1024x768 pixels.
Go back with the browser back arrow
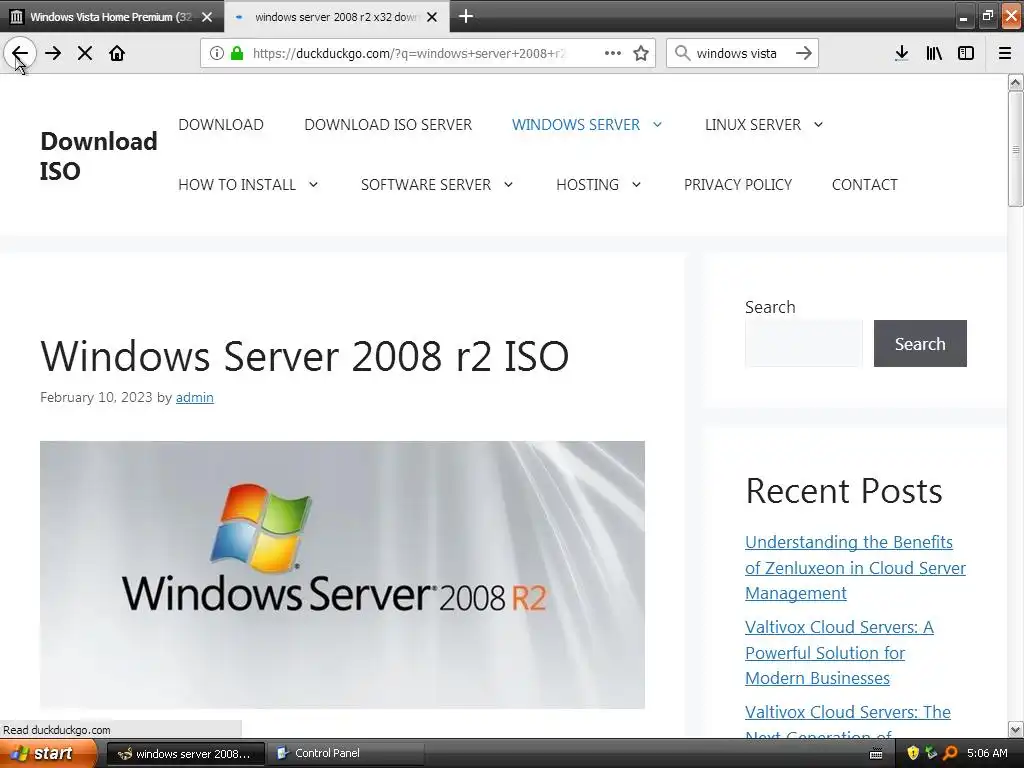pyautogui.click(x=20, y=54)
